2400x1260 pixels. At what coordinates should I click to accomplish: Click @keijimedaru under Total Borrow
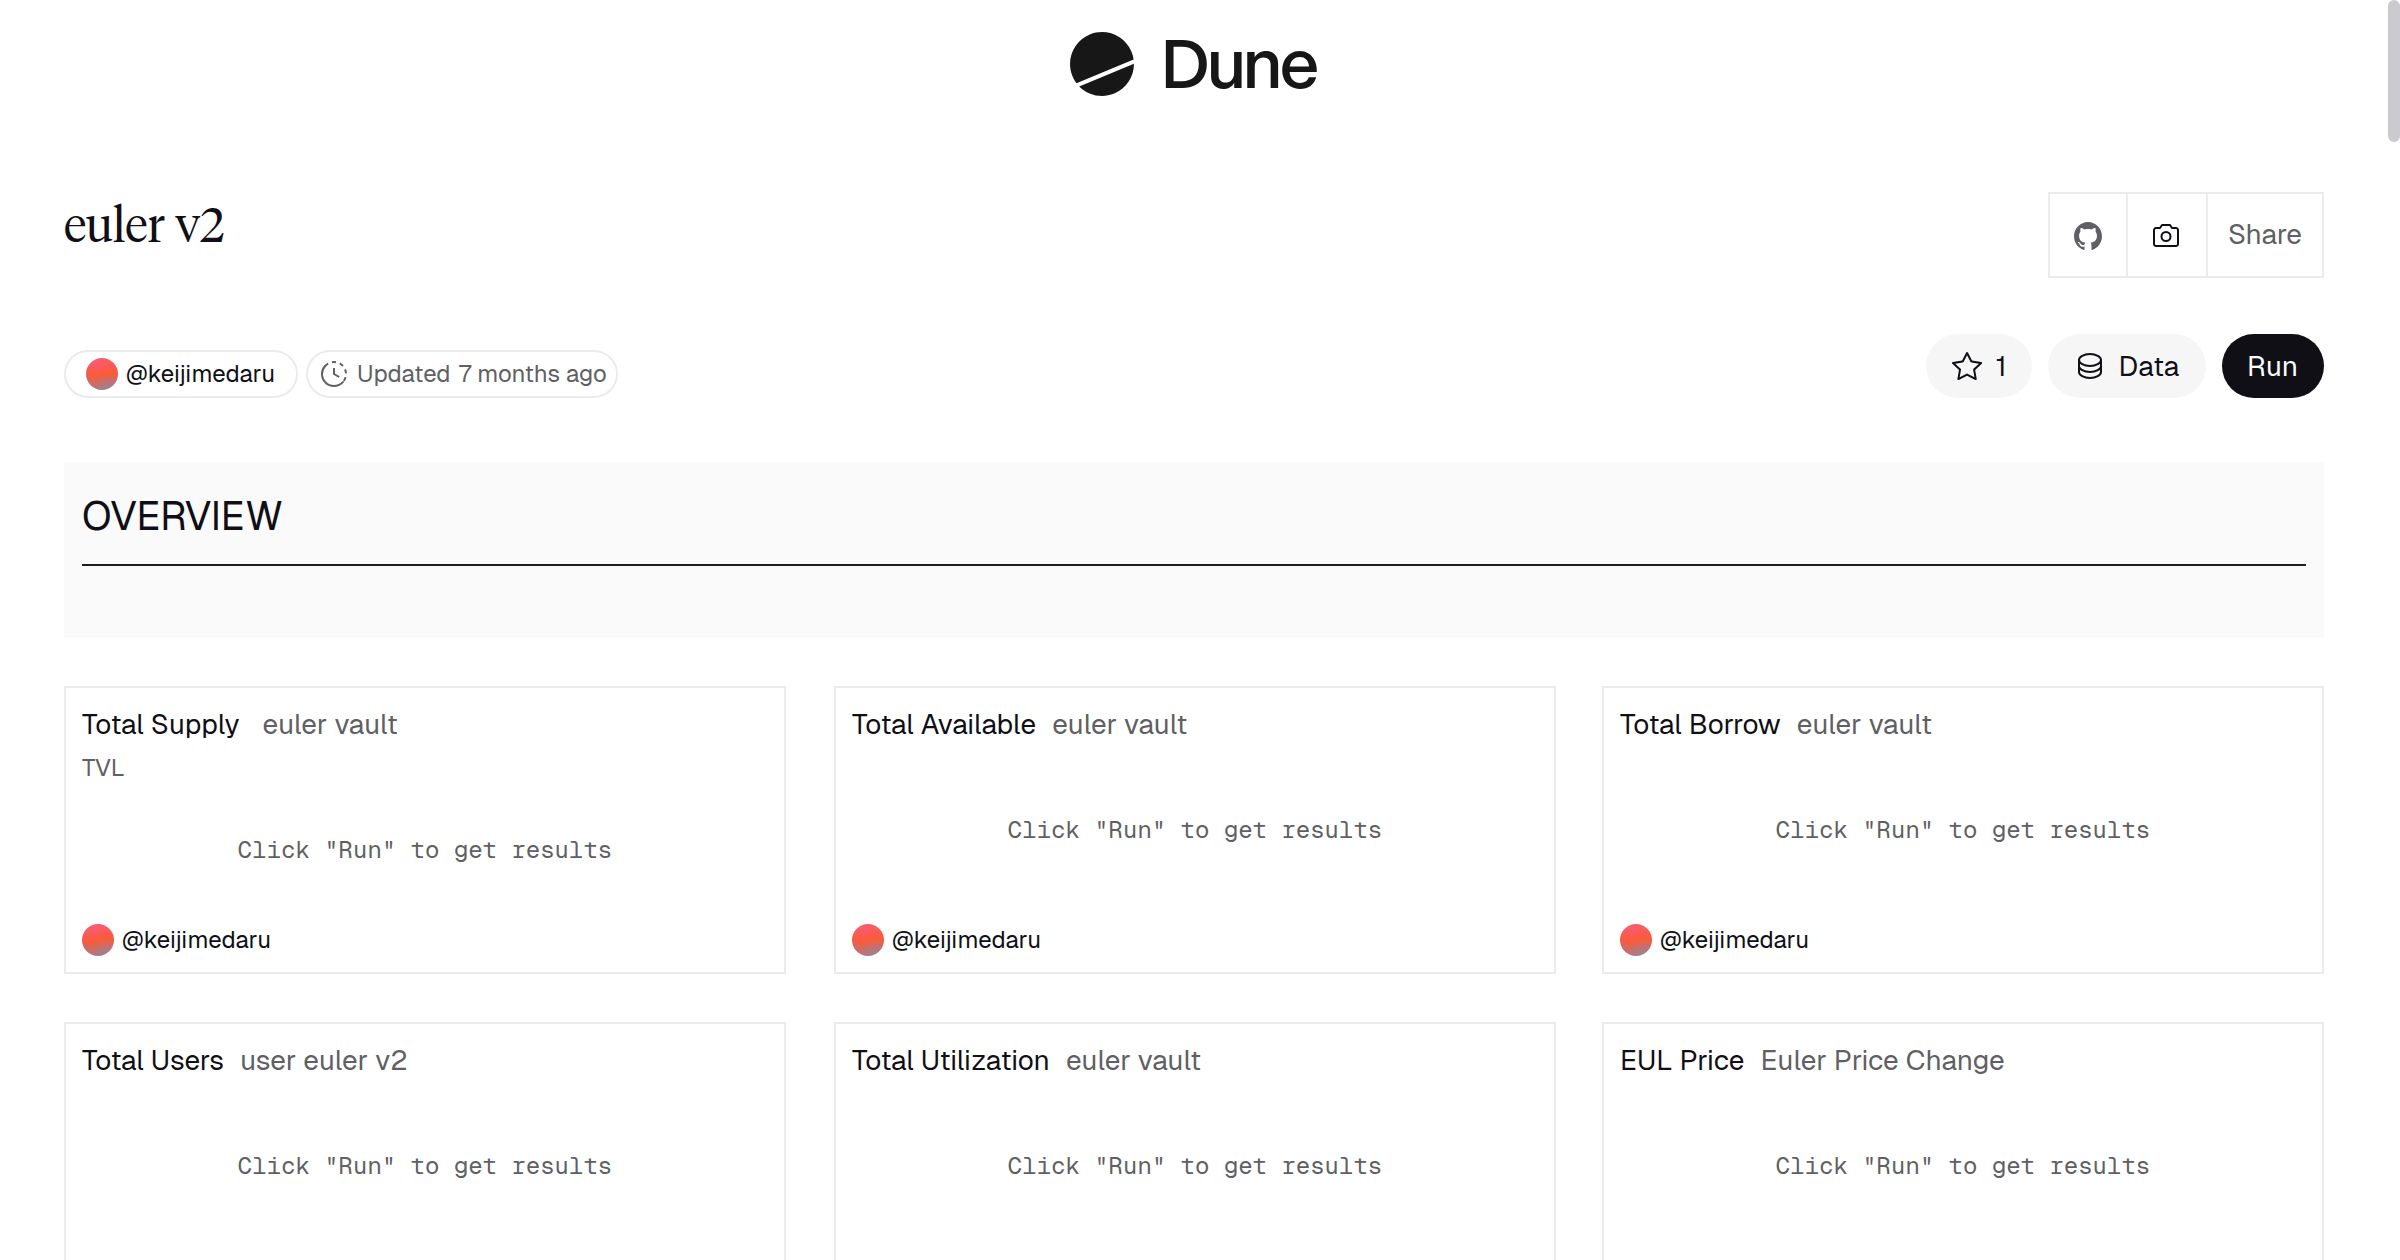(1733, 940)
